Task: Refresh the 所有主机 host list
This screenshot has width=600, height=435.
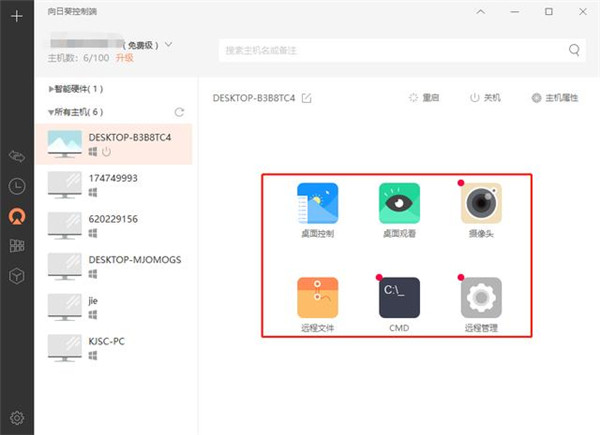Action: click(180, 113)
